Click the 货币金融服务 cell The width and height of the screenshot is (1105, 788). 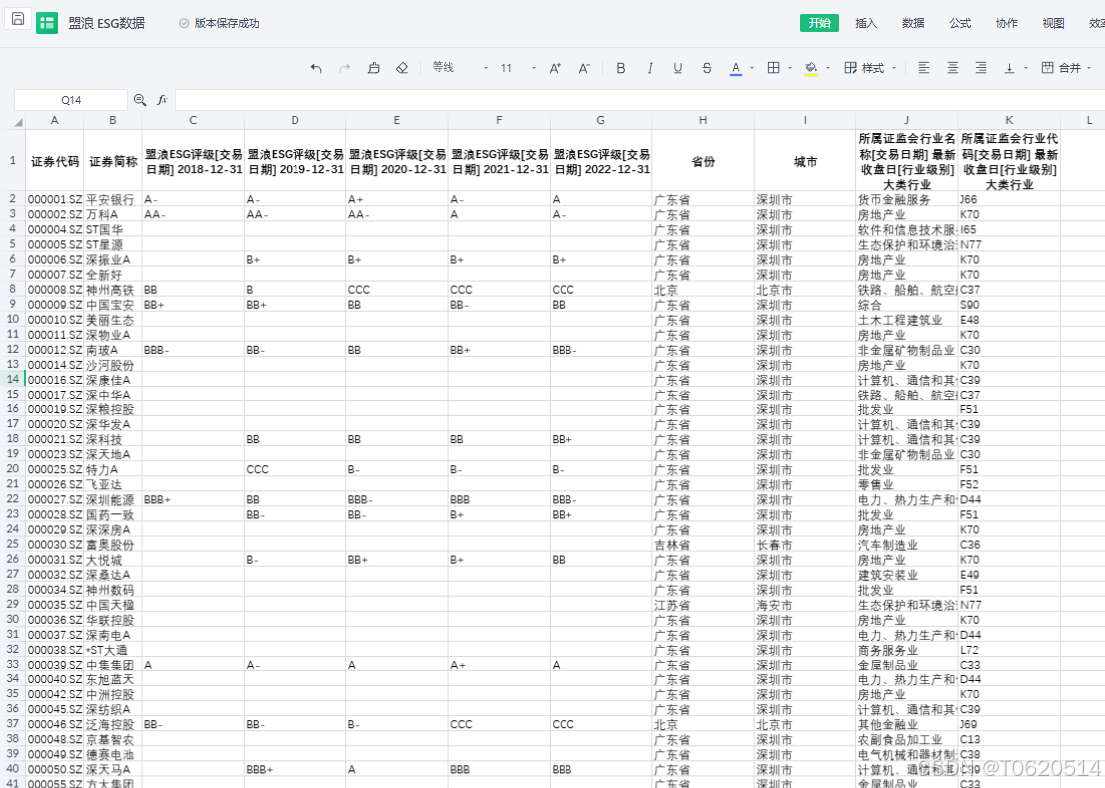coord(906,199)
